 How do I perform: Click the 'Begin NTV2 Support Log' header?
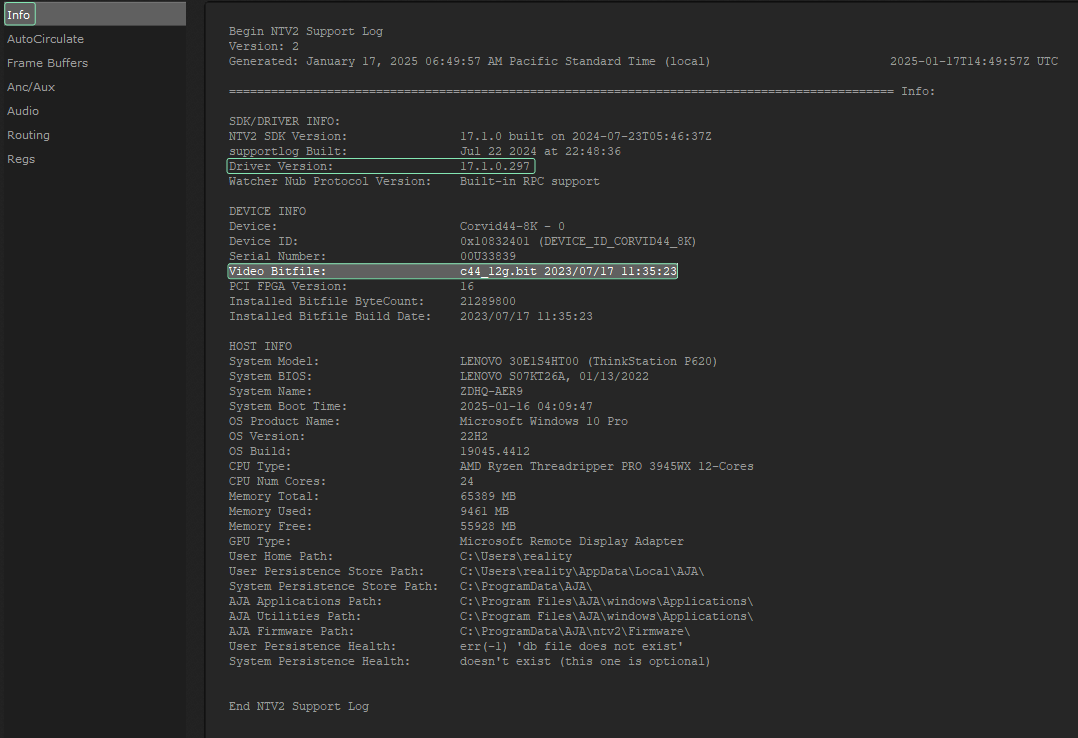(x=305, y=31)
